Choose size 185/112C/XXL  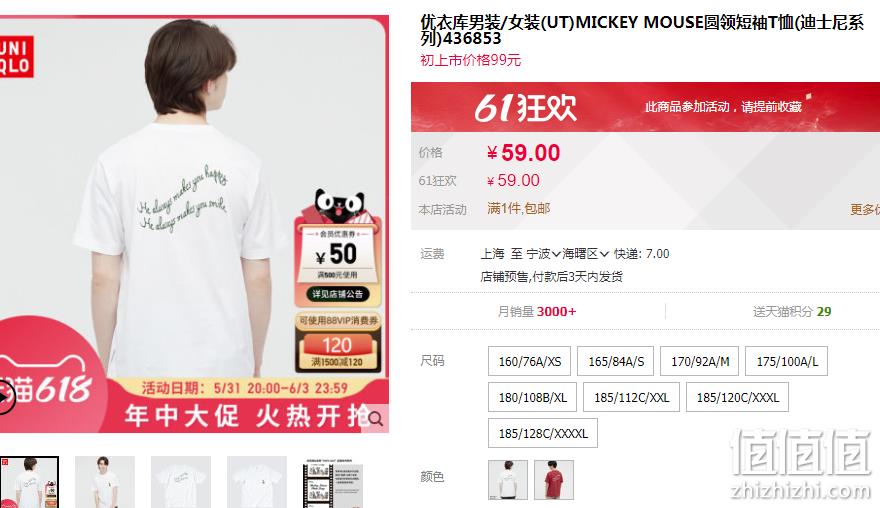click(x=631, y=397)
